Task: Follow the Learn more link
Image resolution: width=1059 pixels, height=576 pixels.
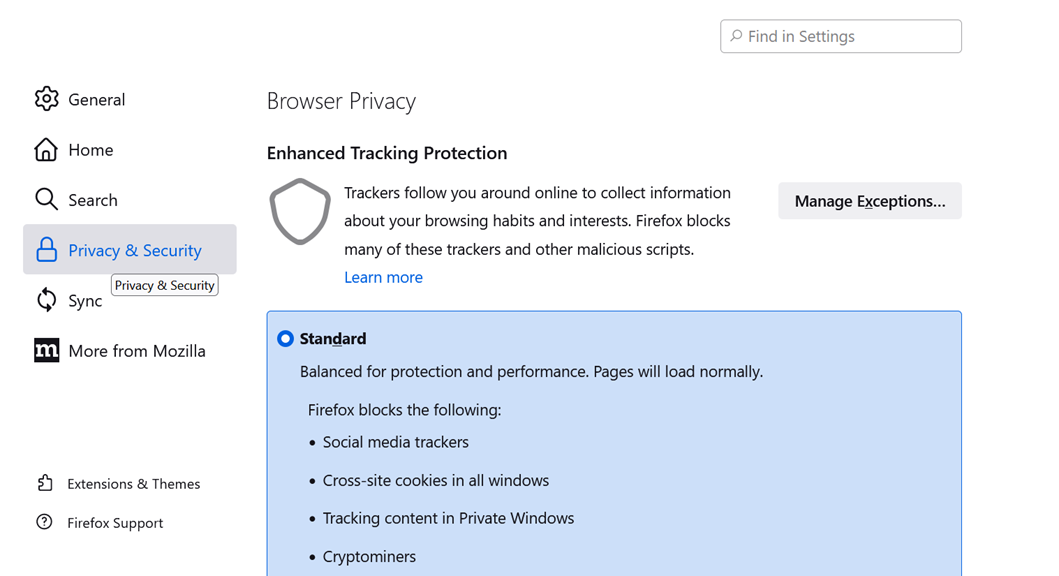Action: point(383,277)
